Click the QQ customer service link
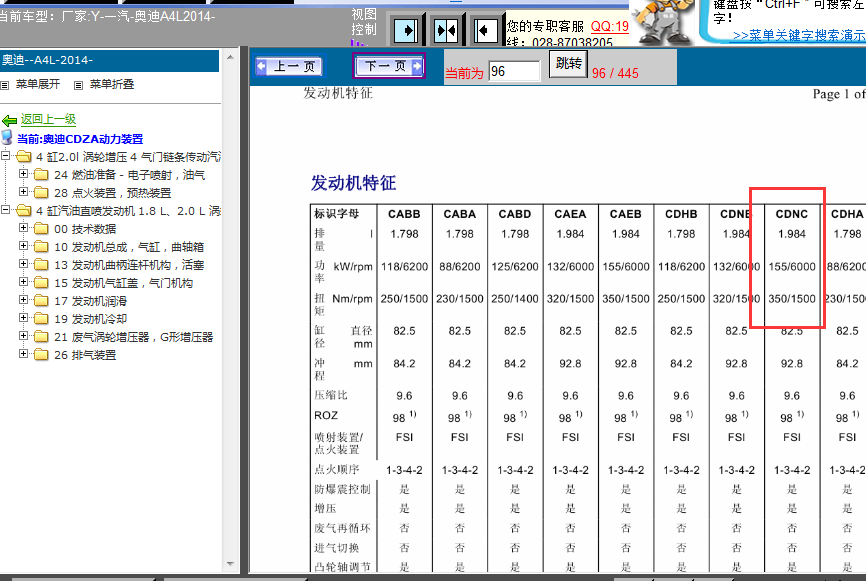Image resolution: width=866 pixels, height=581 pixels. coord(610,27)
